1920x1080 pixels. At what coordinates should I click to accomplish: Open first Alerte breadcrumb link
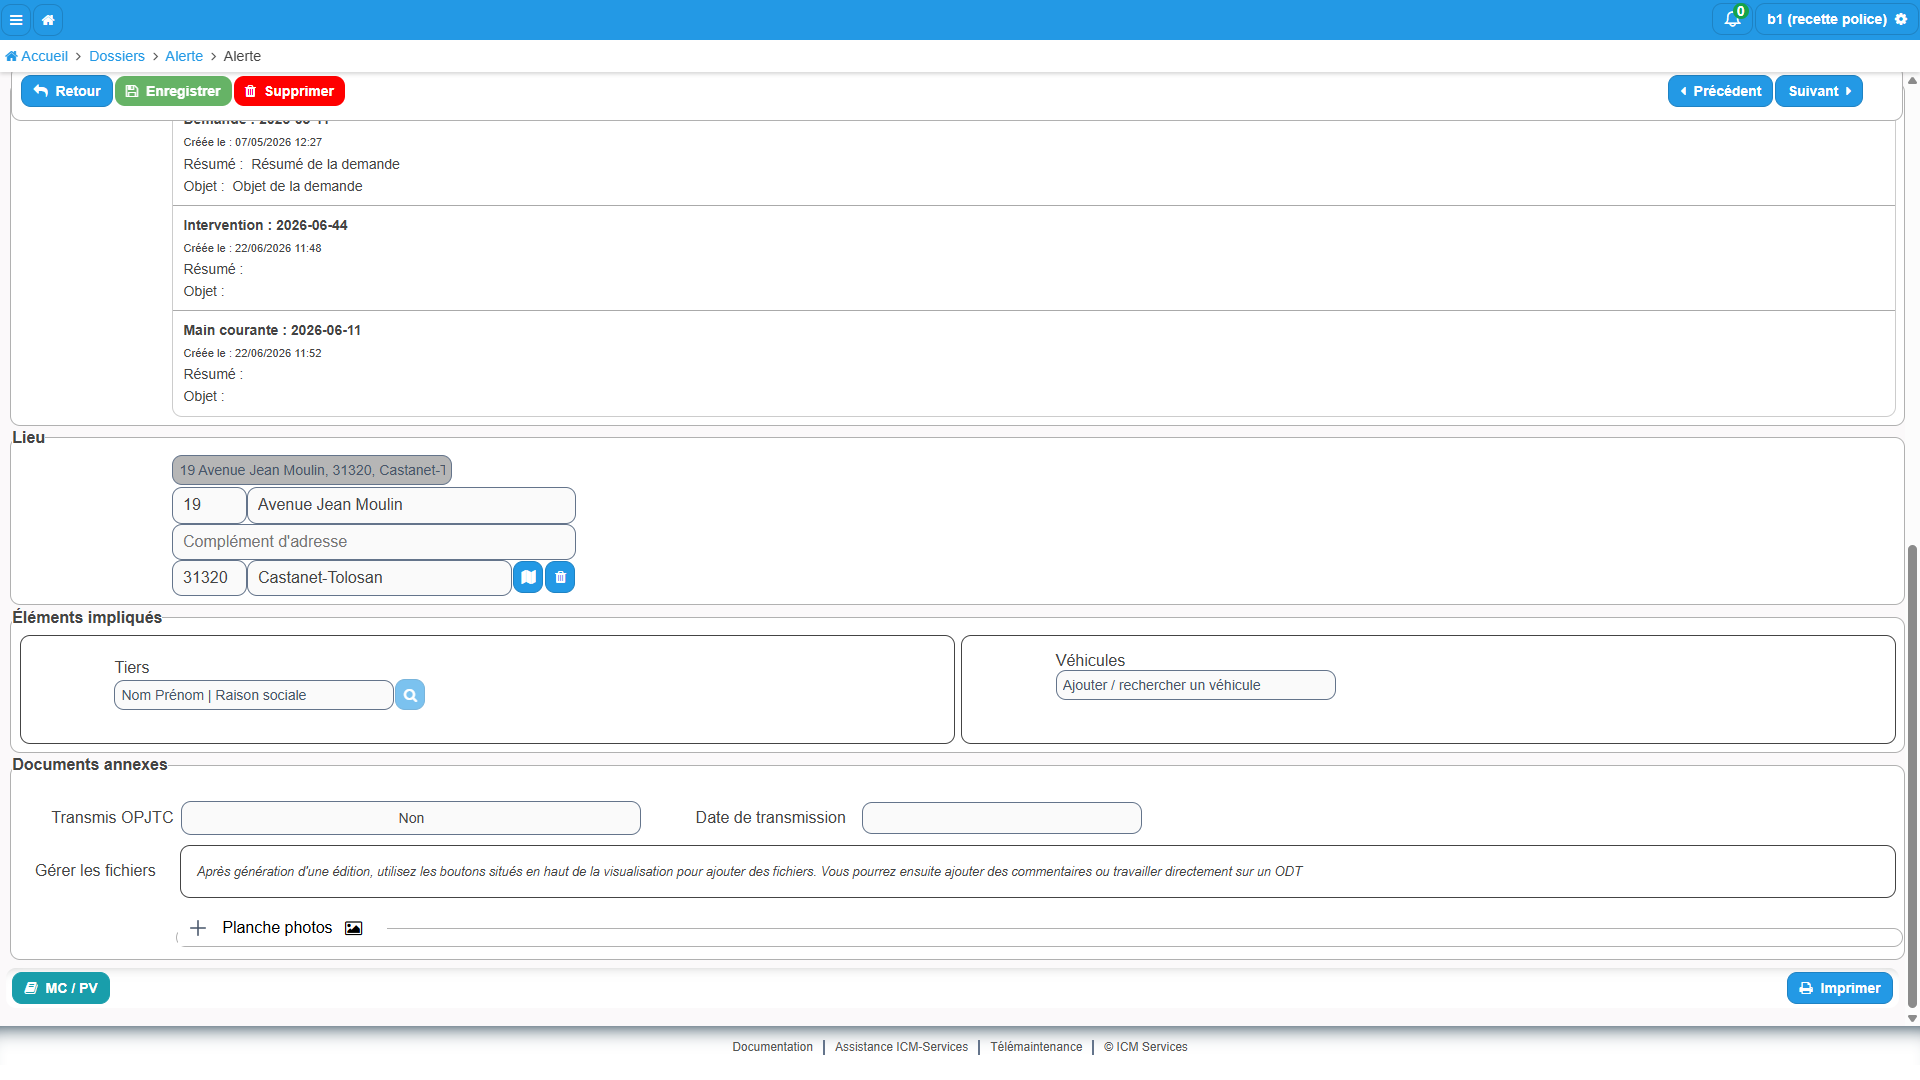coord(184,56)
